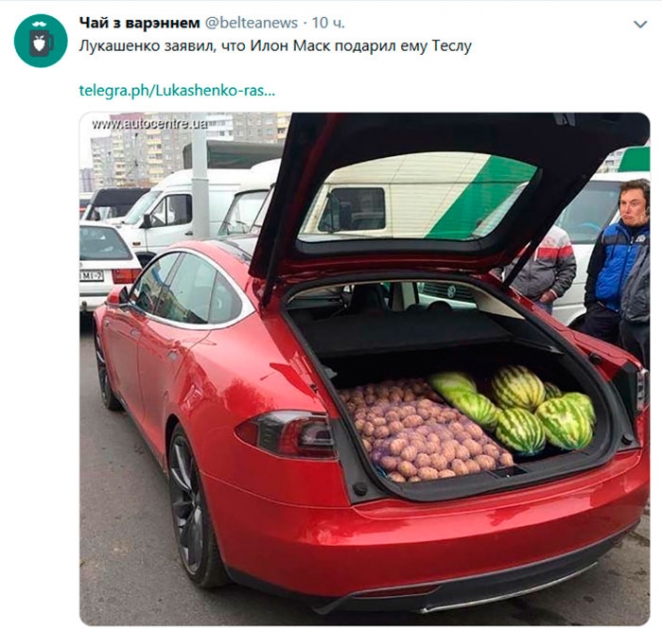The image size is (662, 631).
Task: Open the tweet via the 10 ч. timestamp
Action: tap(328, 23)
